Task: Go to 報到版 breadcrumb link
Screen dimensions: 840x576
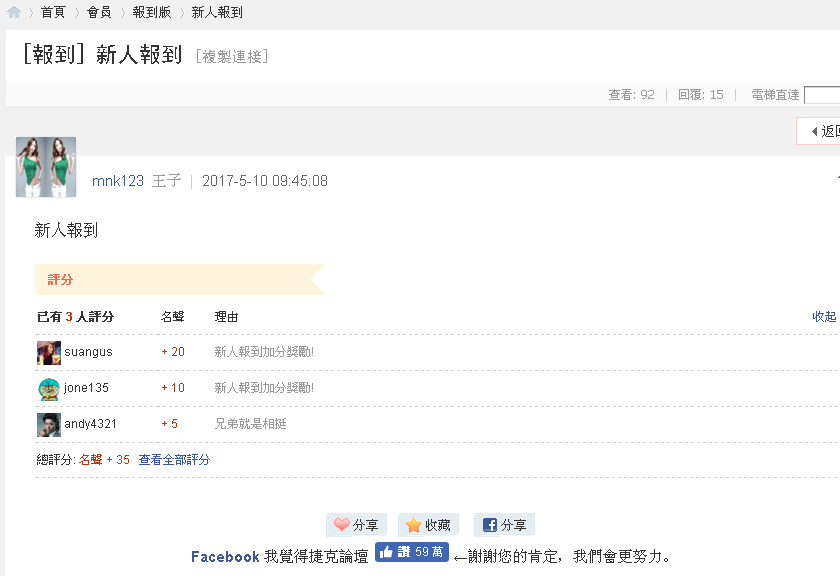Action: click(152, 12)
